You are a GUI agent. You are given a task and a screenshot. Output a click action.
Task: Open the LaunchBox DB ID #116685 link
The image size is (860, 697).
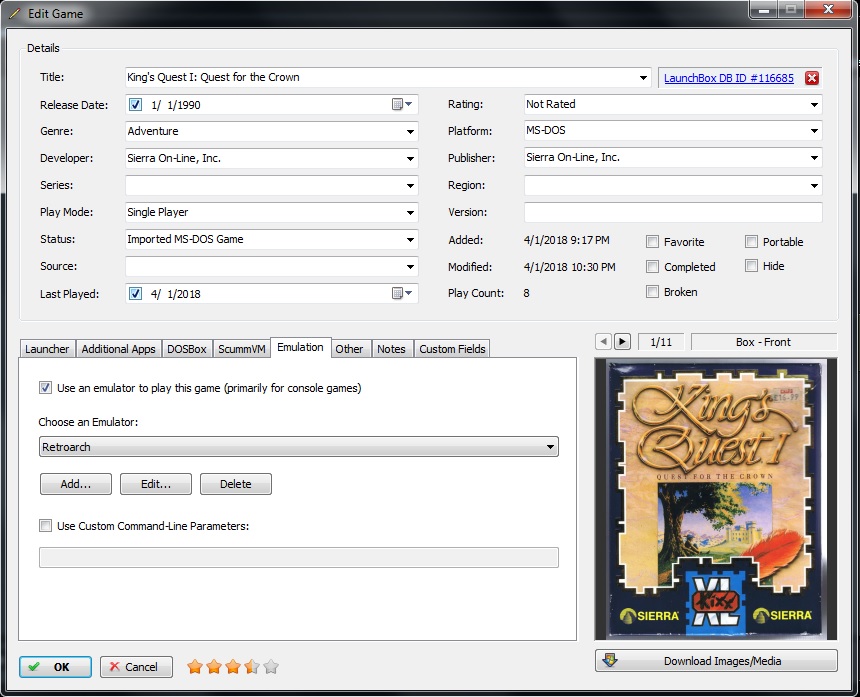tap(728, 78)
